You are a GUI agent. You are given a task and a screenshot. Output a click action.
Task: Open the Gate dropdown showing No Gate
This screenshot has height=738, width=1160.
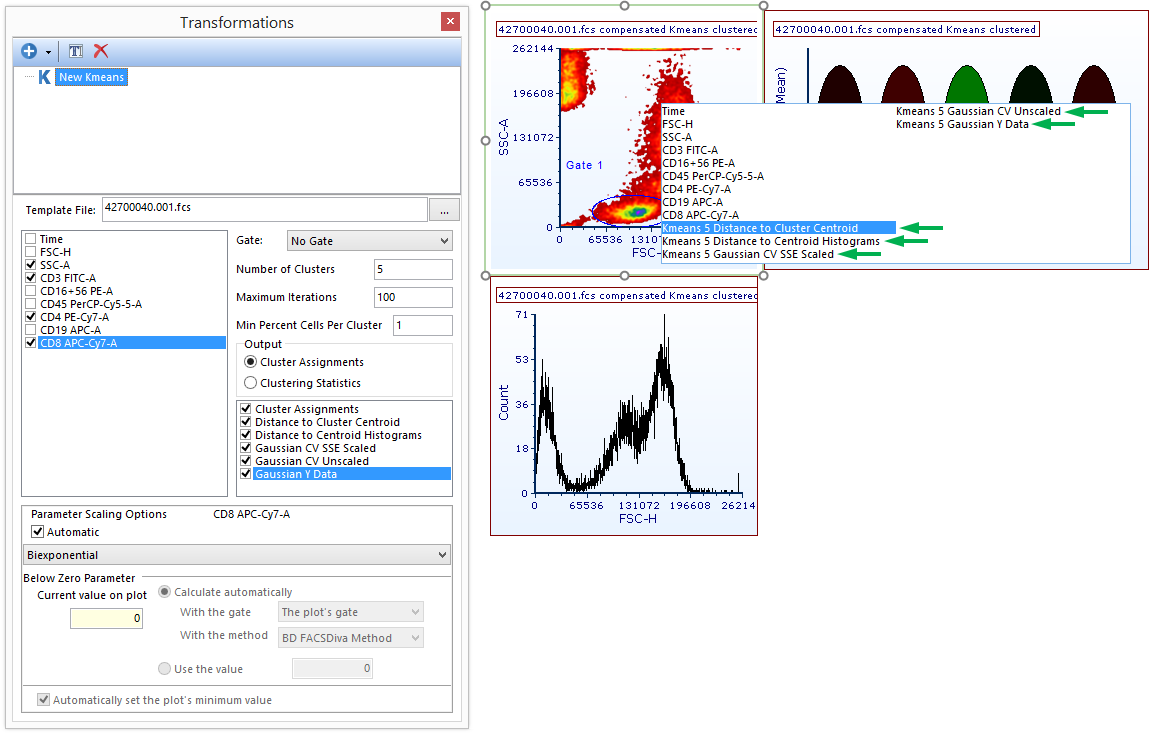(369, 241)
